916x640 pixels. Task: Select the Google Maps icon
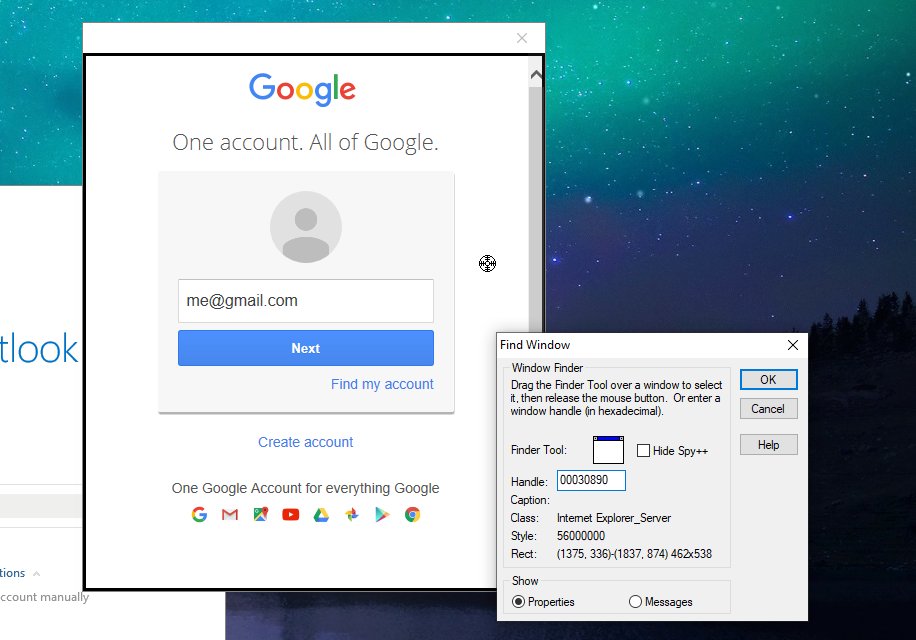[260, 514]
